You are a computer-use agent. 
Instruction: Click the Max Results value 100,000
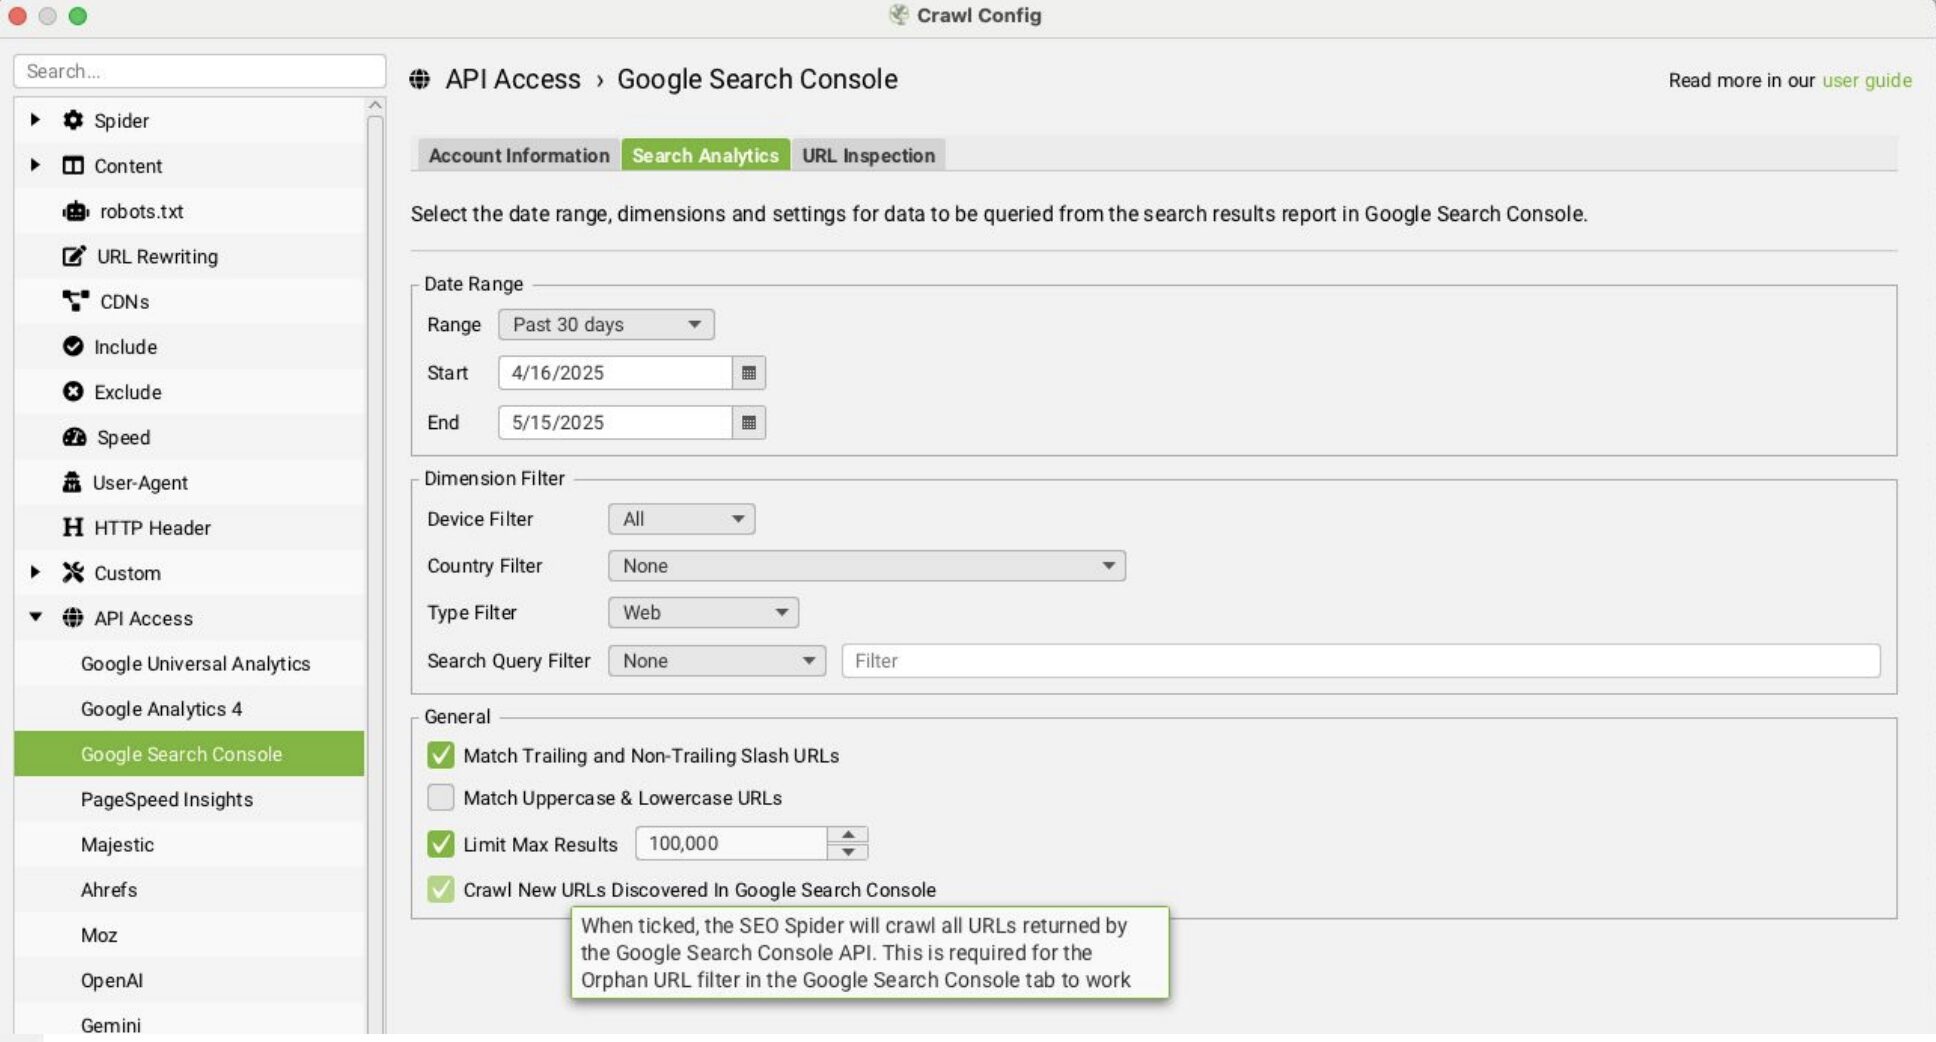pyautogui.click(x=730, y=843)
